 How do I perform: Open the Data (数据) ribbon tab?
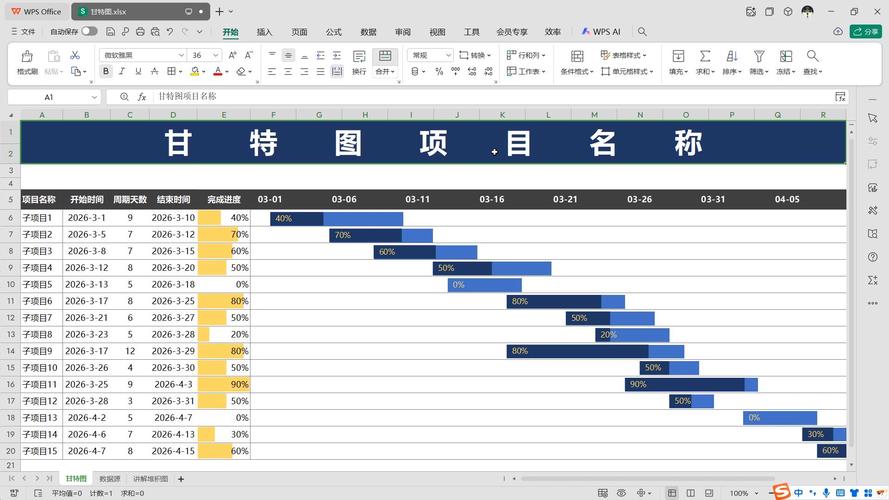click(368, 32)
